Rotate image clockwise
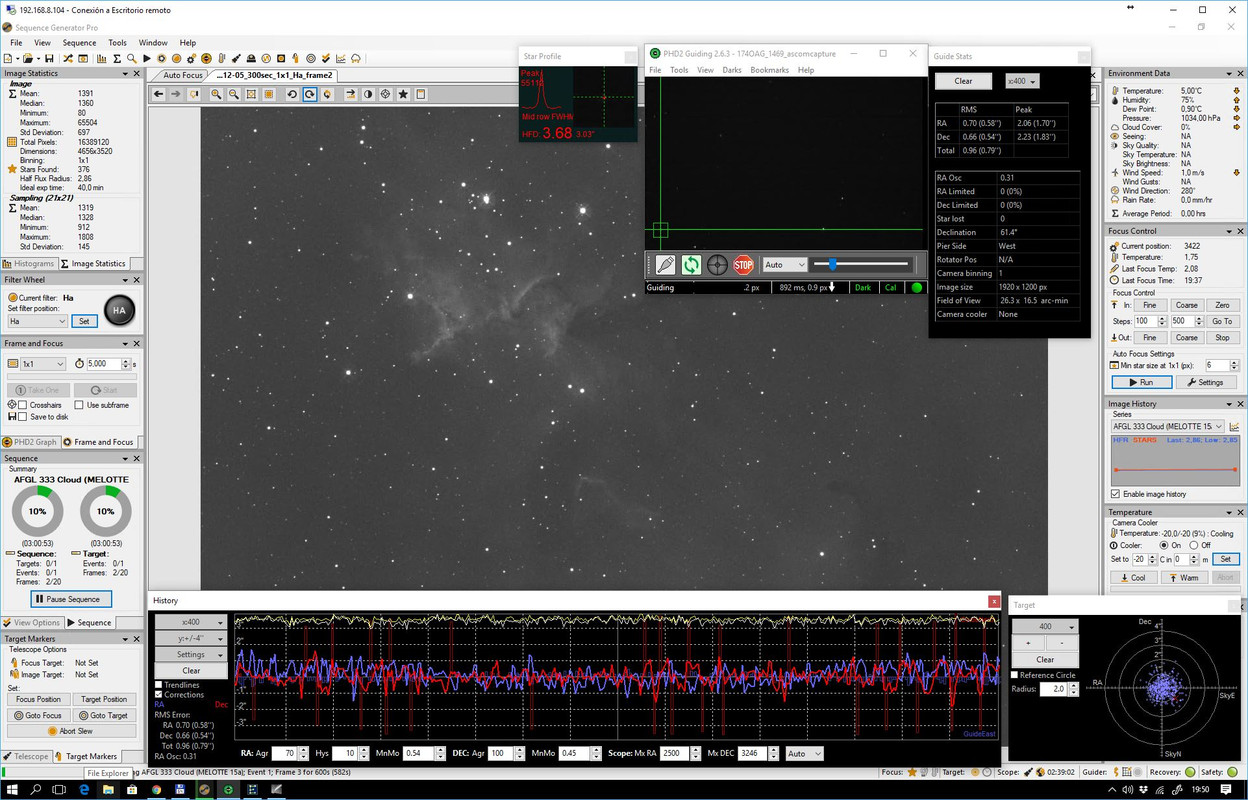Viewport: 1248px width, 800px height. click(x=310, y=94)
